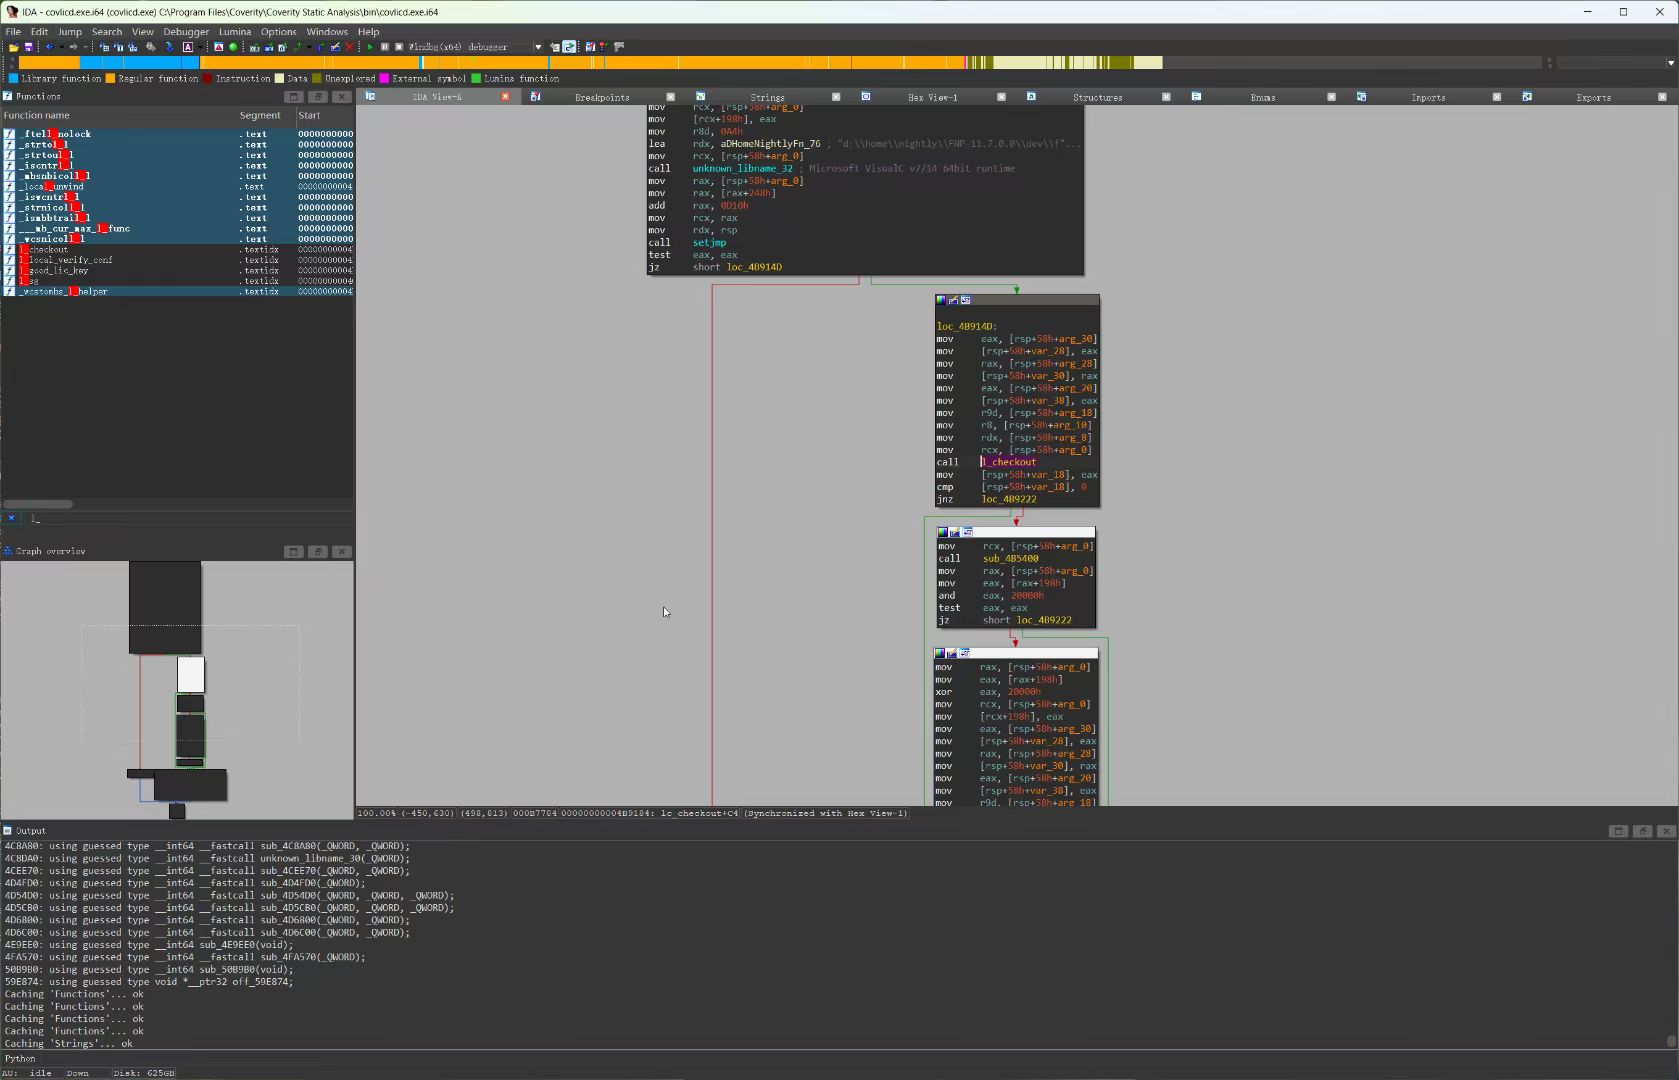Open the Edit menu

[x=39, y=32]
